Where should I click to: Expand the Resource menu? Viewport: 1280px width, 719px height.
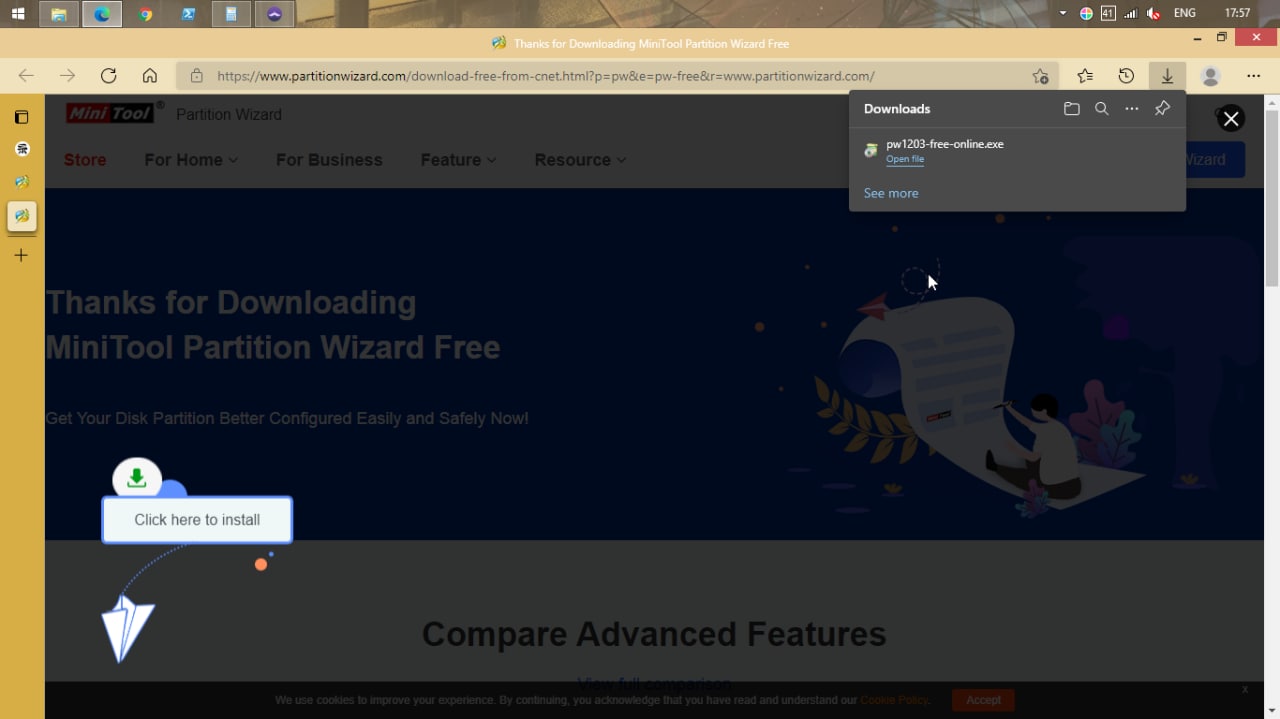580,160
